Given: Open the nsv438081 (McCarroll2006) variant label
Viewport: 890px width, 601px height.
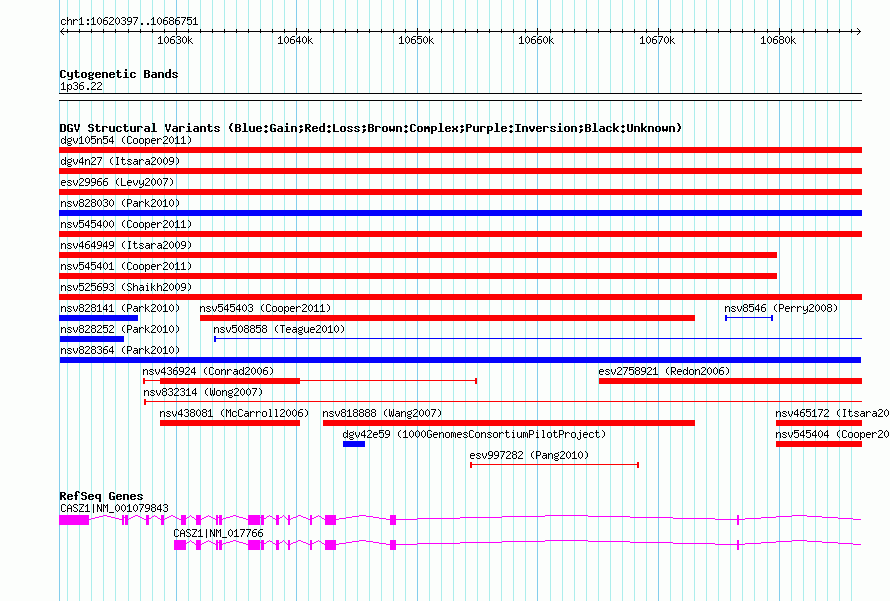Looking at the screenshot, I should point(234,413).
